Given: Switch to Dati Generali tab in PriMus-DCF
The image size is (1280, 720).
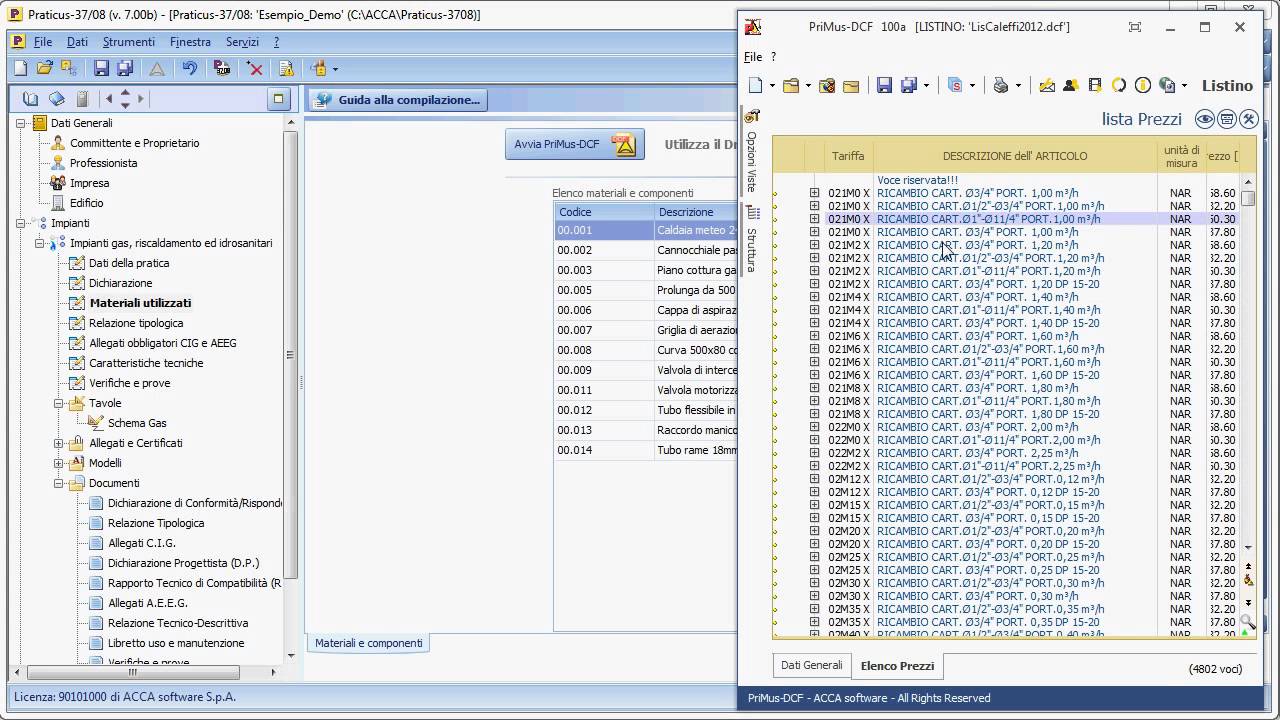Looking at the screenshot, I should [812, 665].
